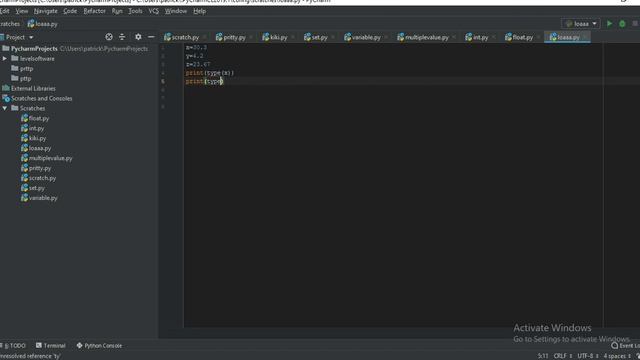Open int.py in the project tree
The width and height of the screenshot is (640, 360).
33,128
